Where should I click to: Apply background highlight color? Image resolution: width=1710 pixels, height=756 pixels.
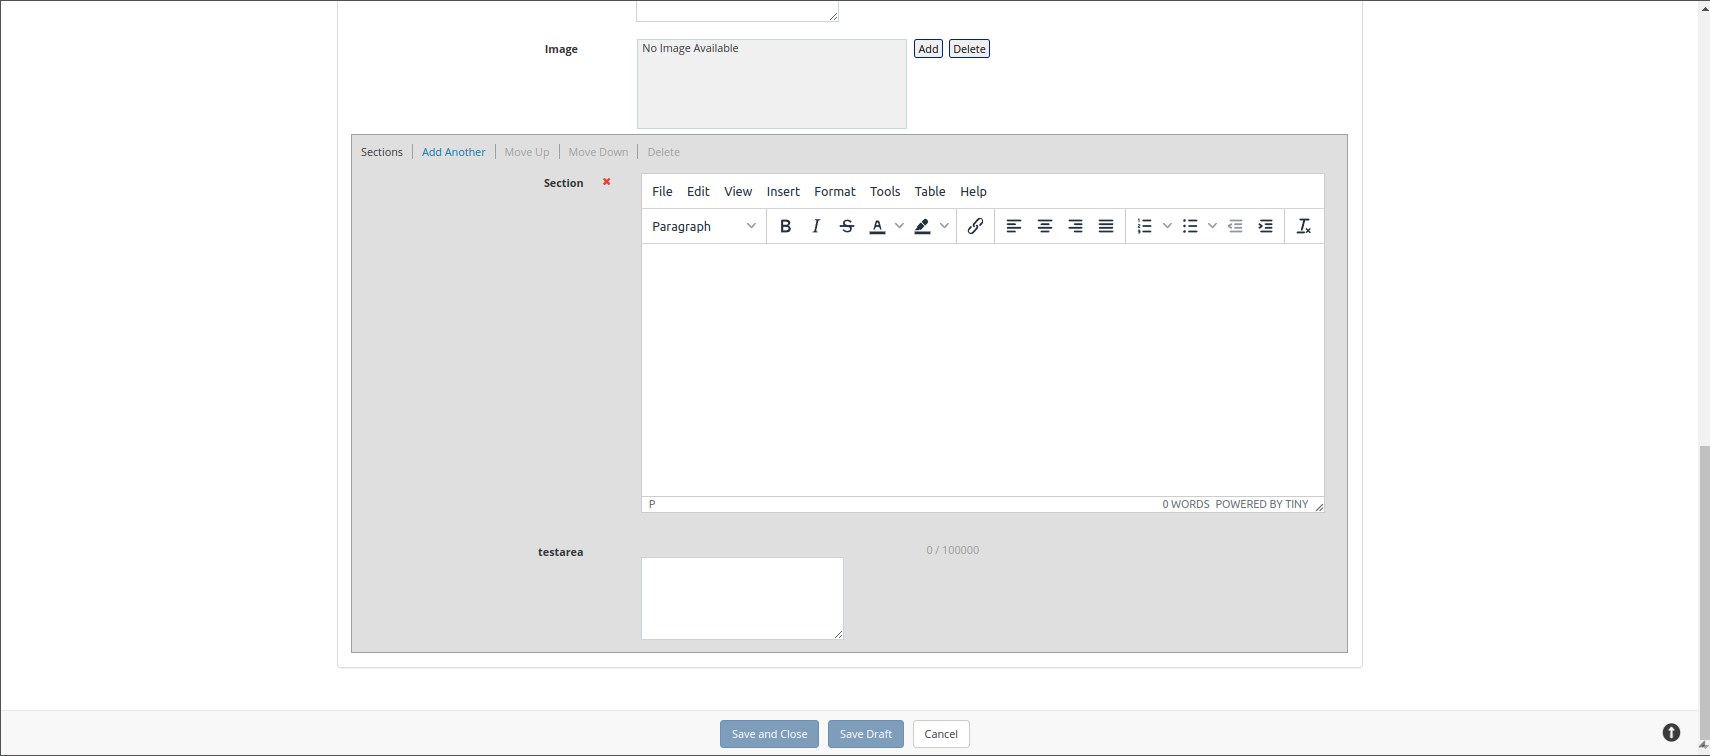tap(922, 226)
